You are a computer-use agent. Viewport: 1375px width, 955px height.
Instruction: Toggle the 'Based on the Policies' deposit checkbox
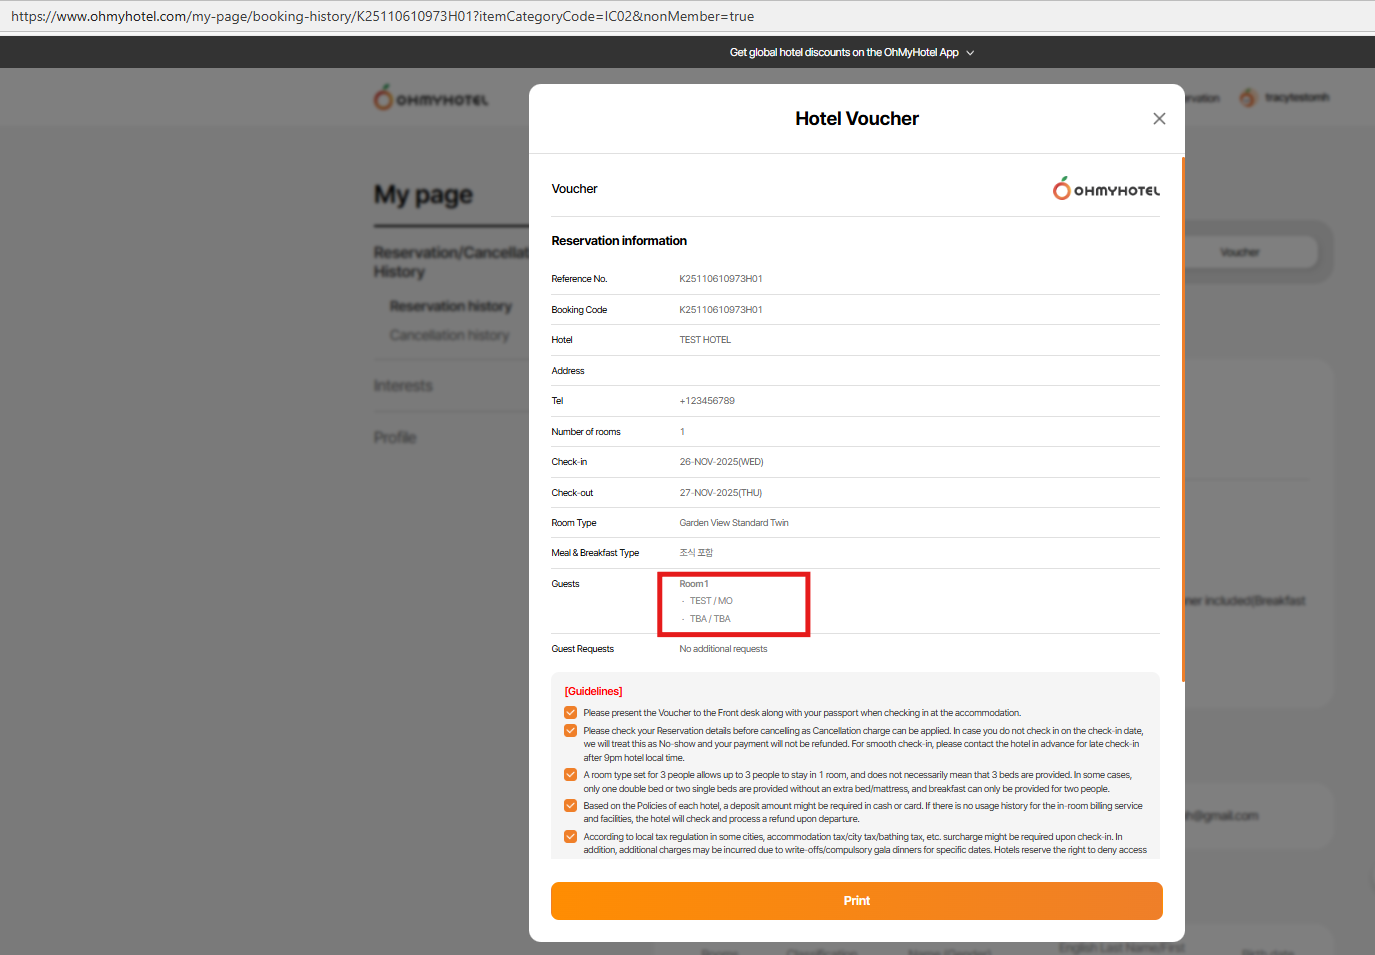click(x=570, y=806)
